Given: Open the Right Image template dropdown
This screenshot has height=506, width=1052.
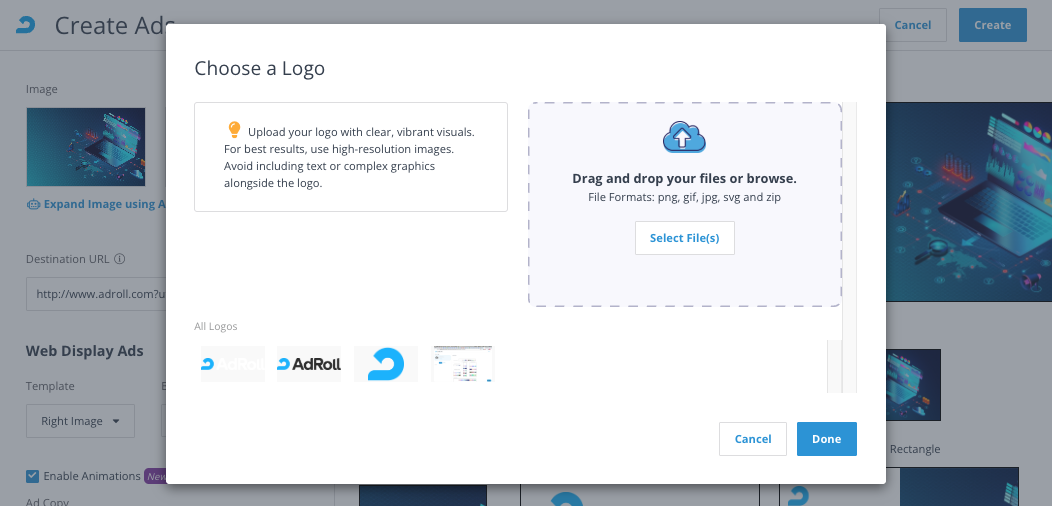Looking at the screenshot, I should (80, 421).
